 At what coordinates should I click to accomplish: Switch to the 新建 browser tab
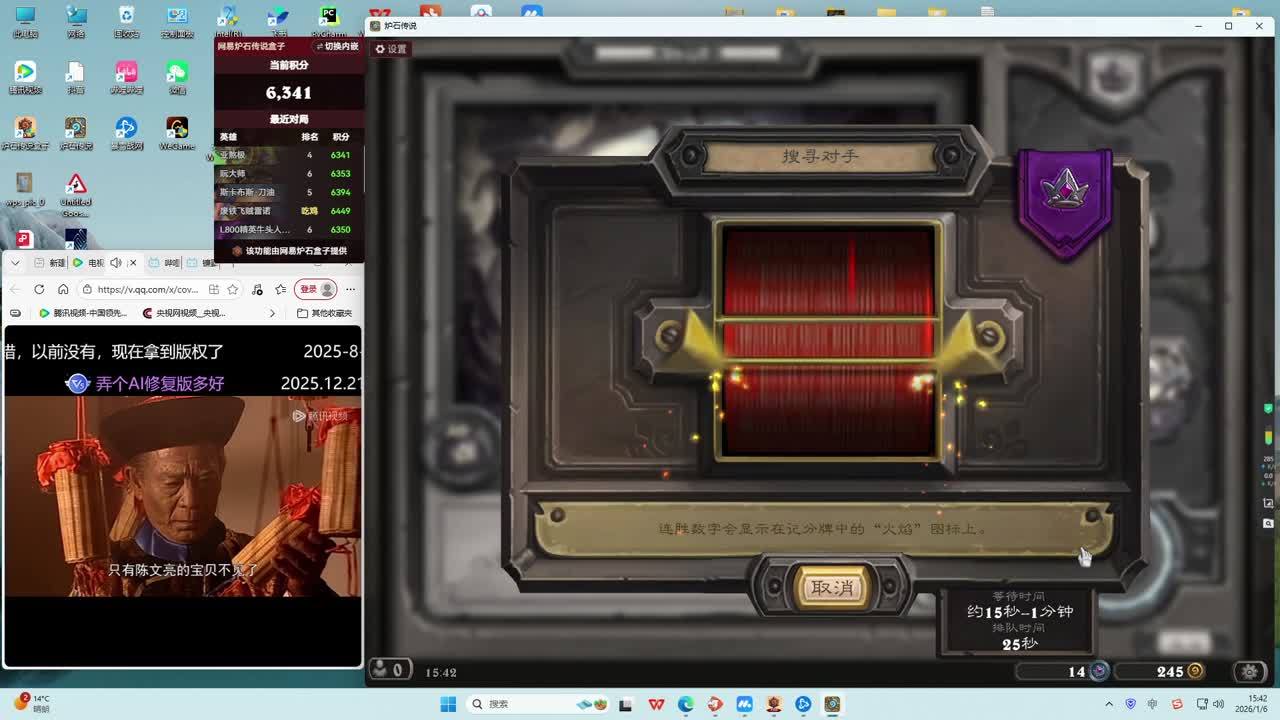[x=50, y=263]
